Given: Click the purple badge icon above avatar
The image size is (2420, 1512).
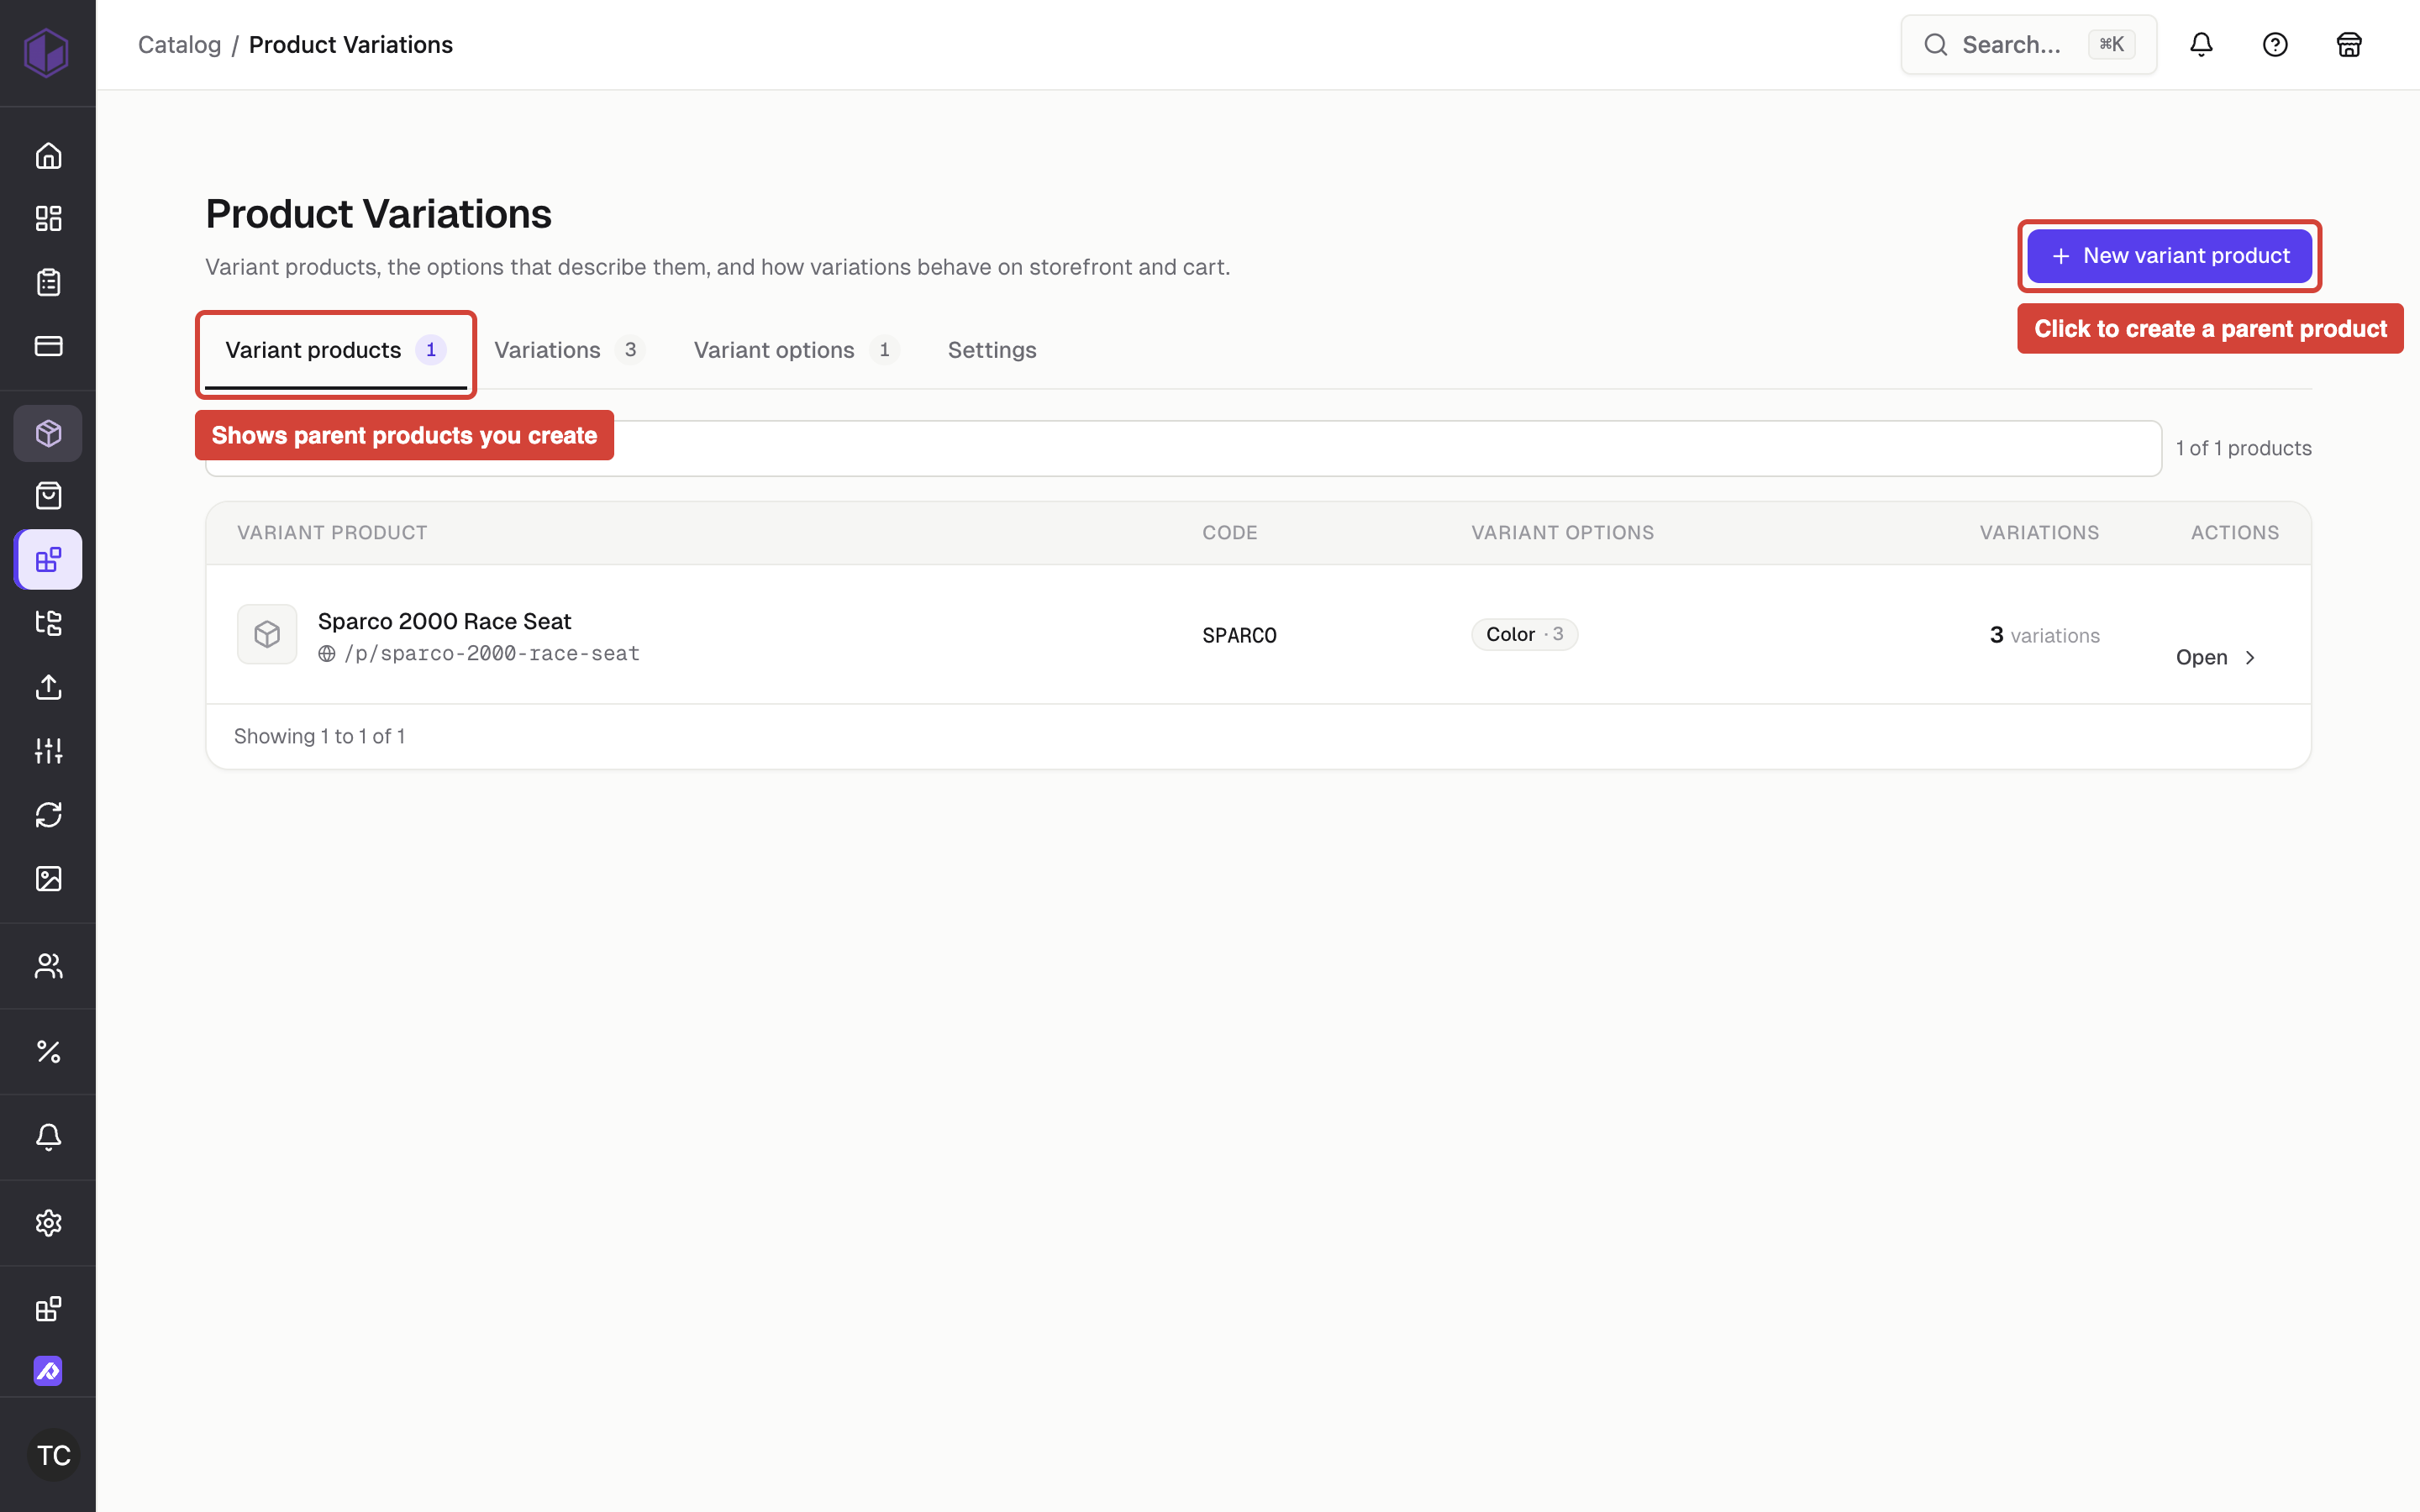Looking at the screenshot, I should [x=48, y=1371].
